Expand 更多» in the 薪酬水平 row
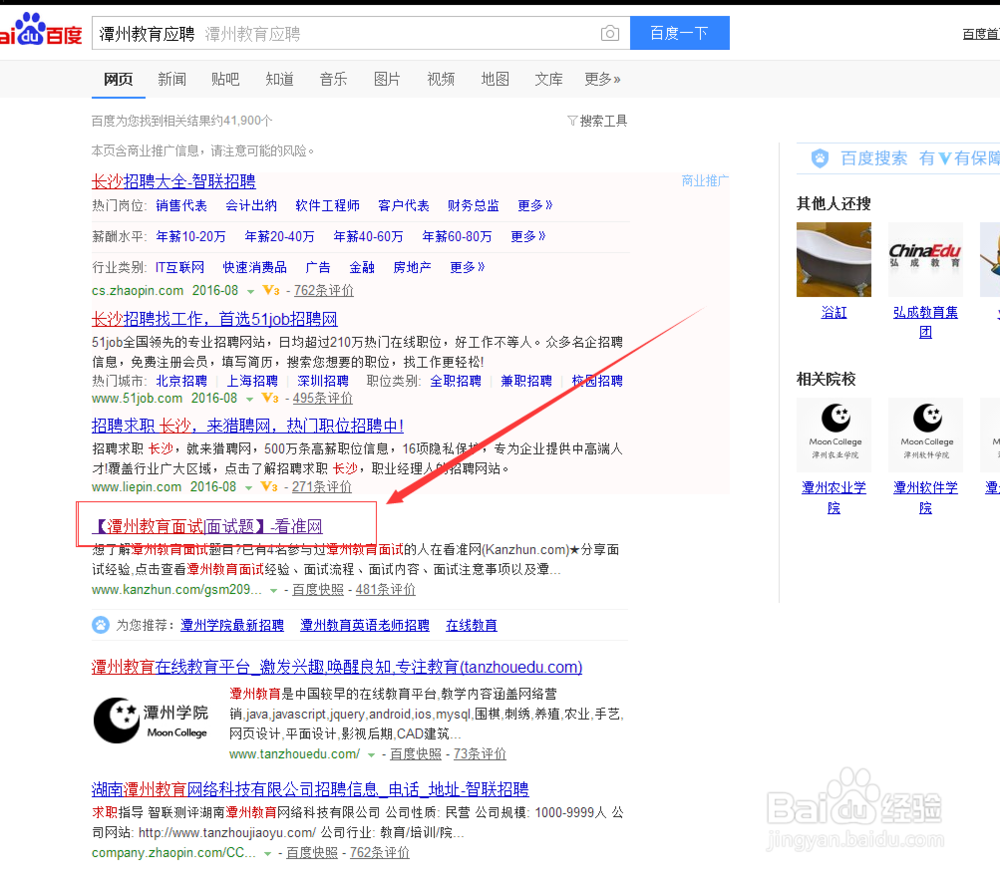This screenshot has height=874, width=1000. [x=528, y=237]
